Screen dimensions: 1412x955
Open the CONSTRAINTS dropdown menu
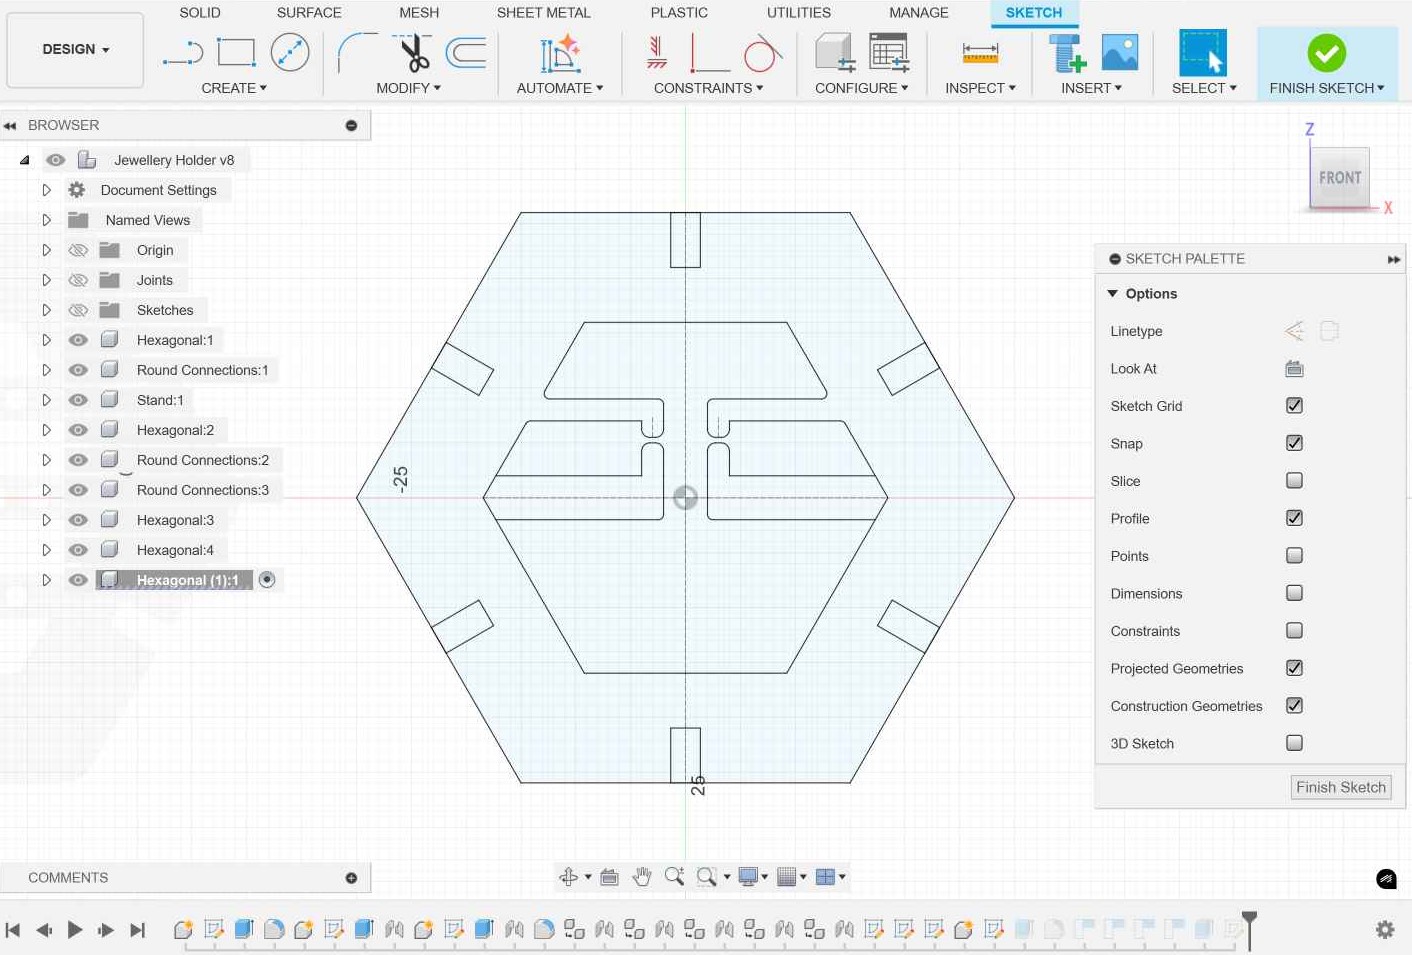pos(708,88)
